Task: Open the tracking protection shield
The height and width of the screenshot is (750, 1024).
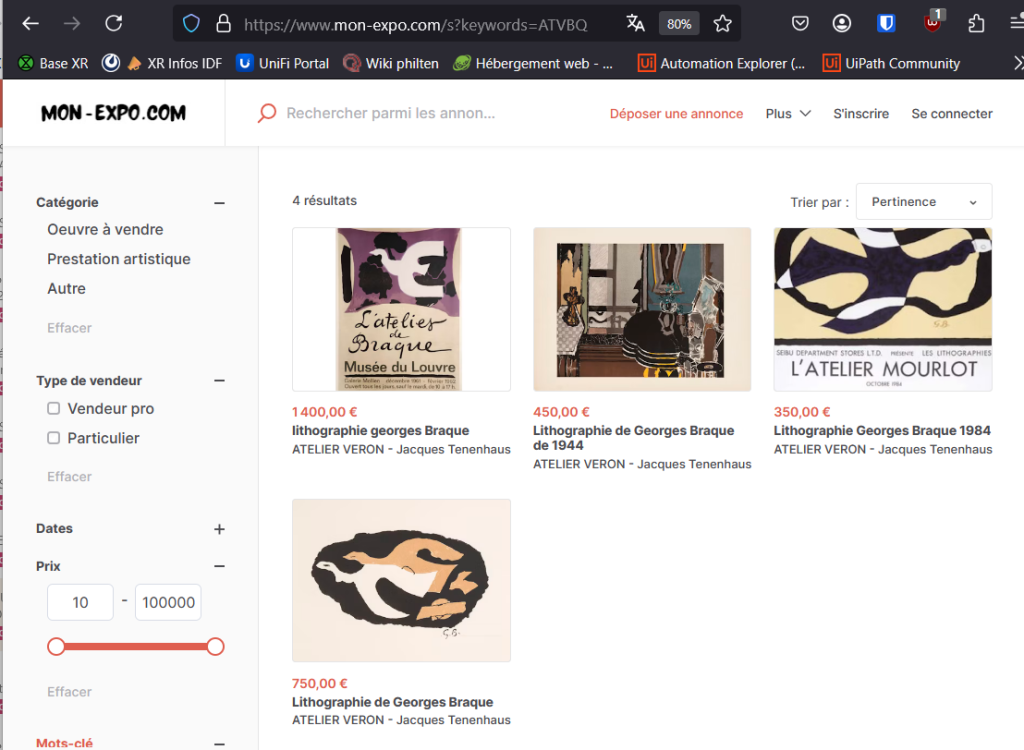Action: pos(191,24)
